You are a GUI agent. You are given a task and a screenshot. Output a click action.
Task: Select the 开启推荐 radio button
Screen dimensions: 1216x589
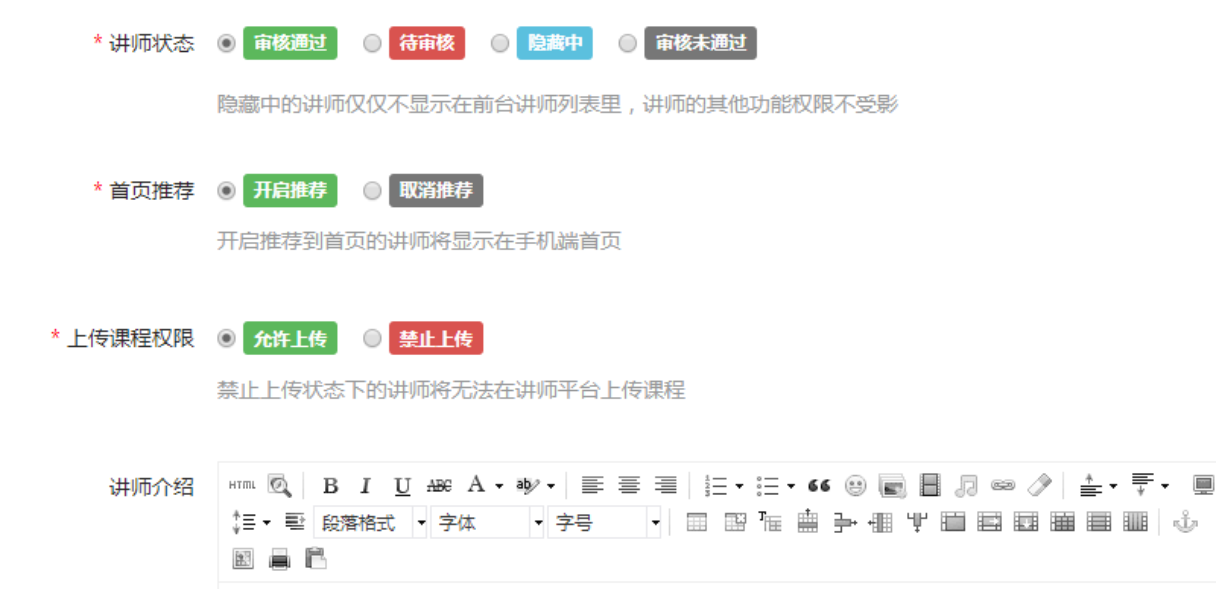pos(226,190)
